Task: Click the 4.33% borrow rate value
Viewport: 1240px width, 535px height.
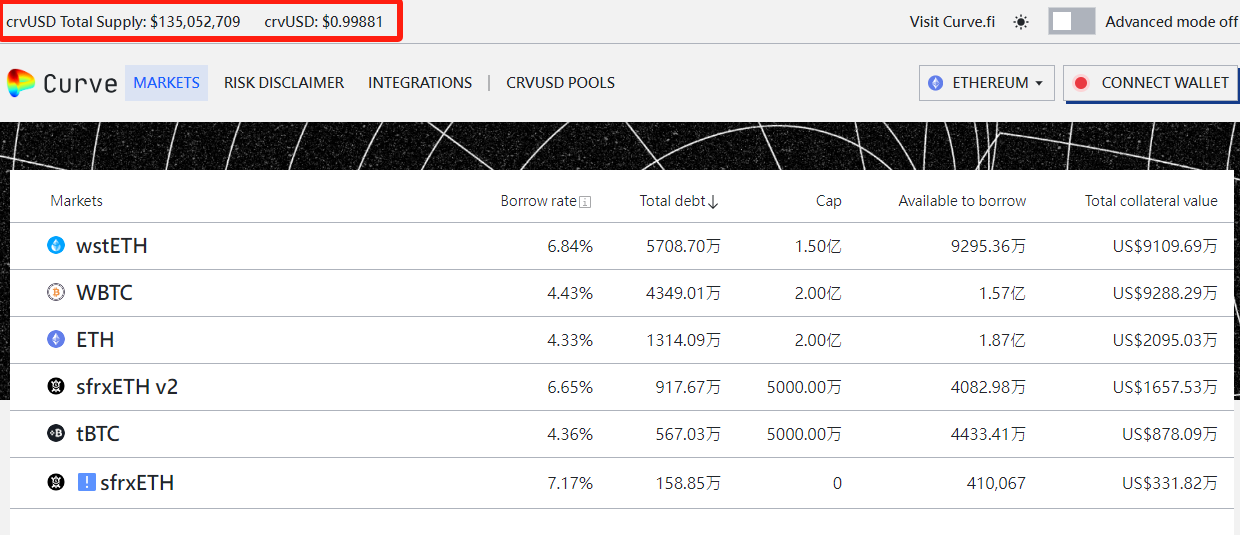Action: (570, 340)
